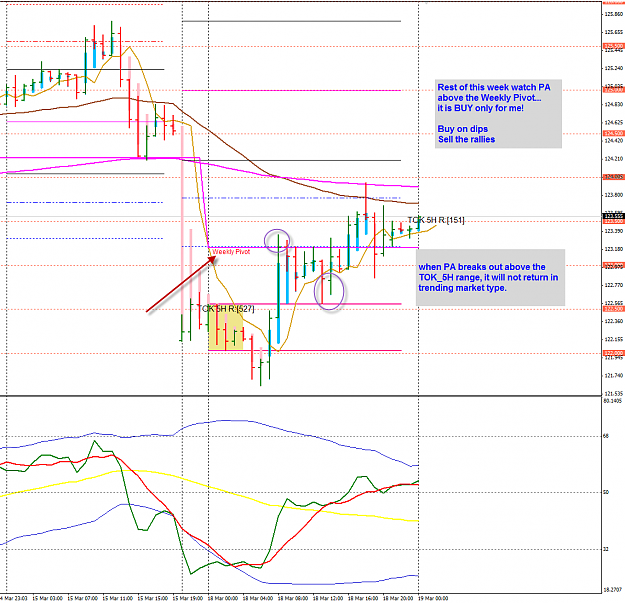
Task: Click the "15 Mar 03:00" time axis label
Action: pos(47,598)
